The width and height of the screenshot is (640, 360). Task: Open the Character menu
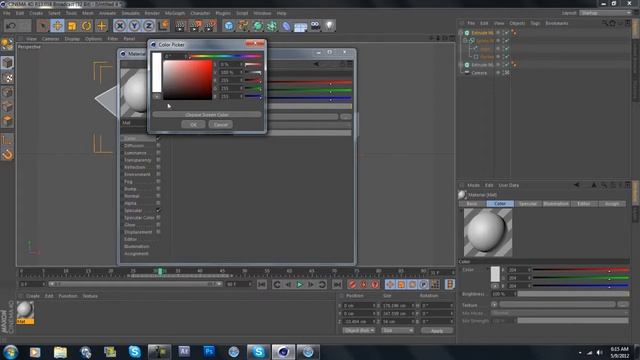(200, 13)
